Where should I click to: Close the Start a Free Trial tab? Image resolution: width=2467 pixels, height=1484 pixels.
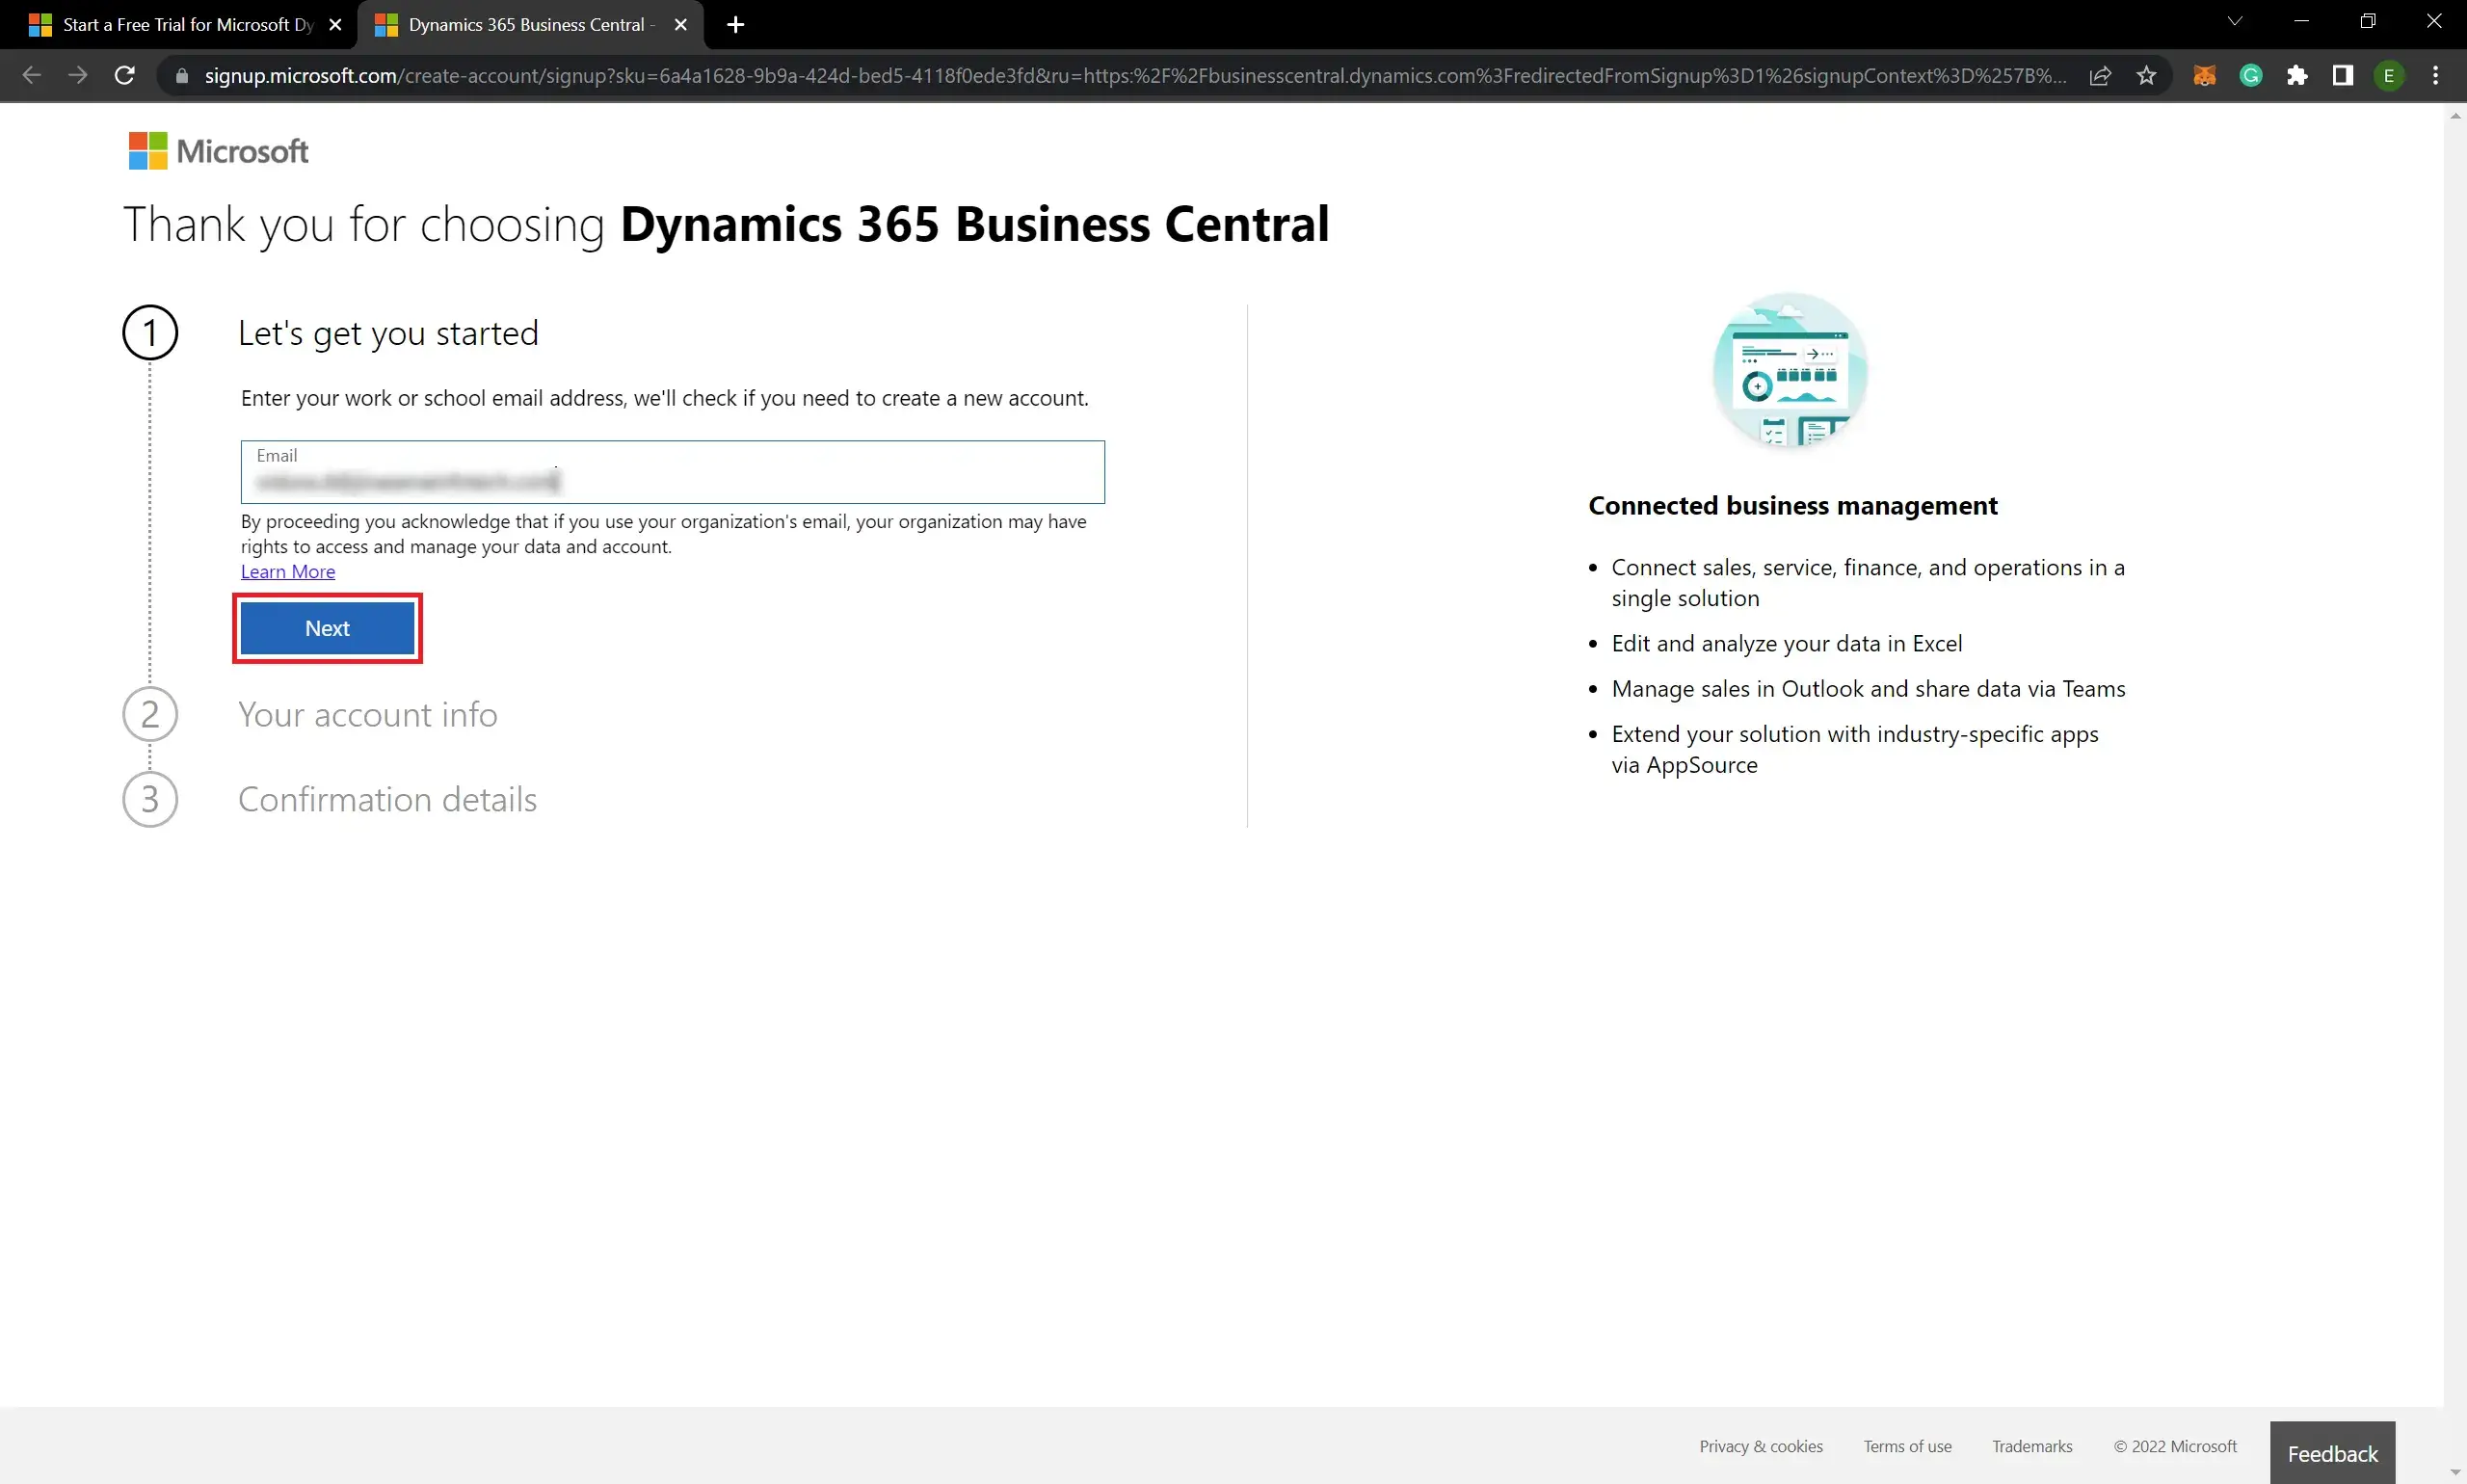[335, 25]
